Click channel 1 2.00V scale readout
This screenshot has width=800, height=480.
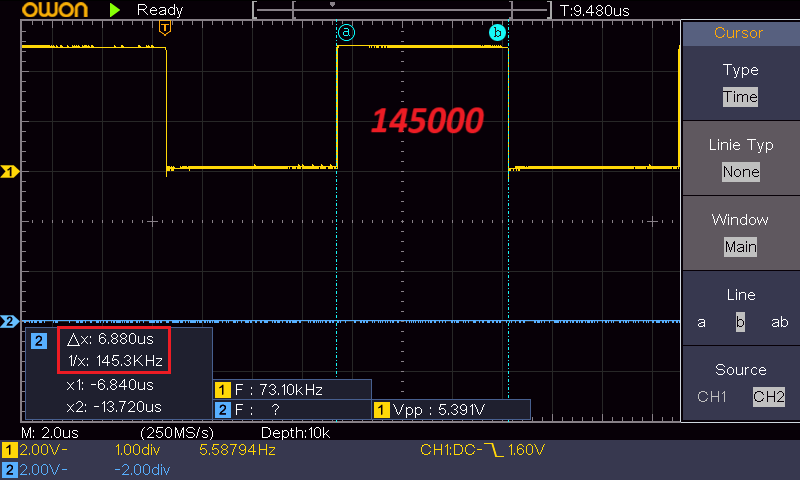pos(43,450)
